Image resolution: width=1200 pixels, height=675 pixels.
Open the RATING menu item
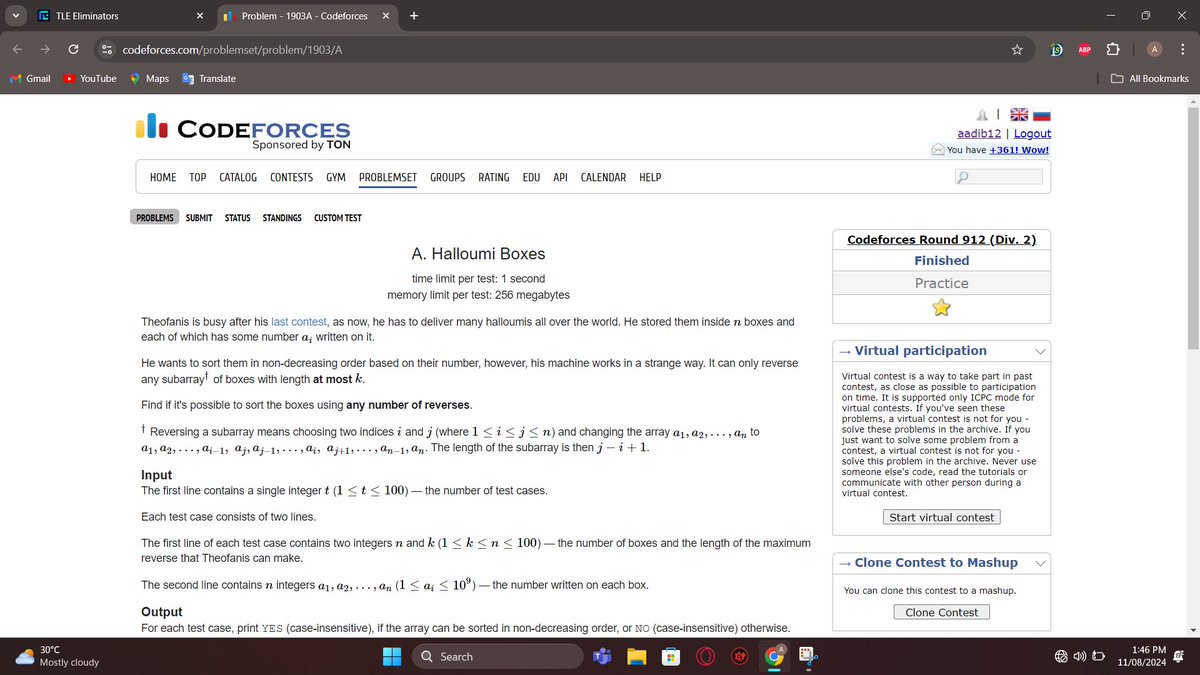pos(493,177)
